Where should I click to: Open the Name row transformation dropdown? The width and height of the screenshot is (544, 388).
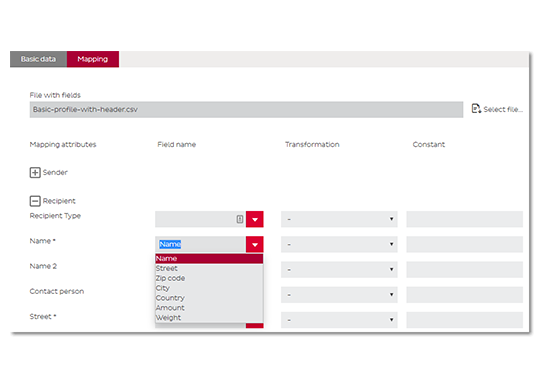[x=339, y=244]
